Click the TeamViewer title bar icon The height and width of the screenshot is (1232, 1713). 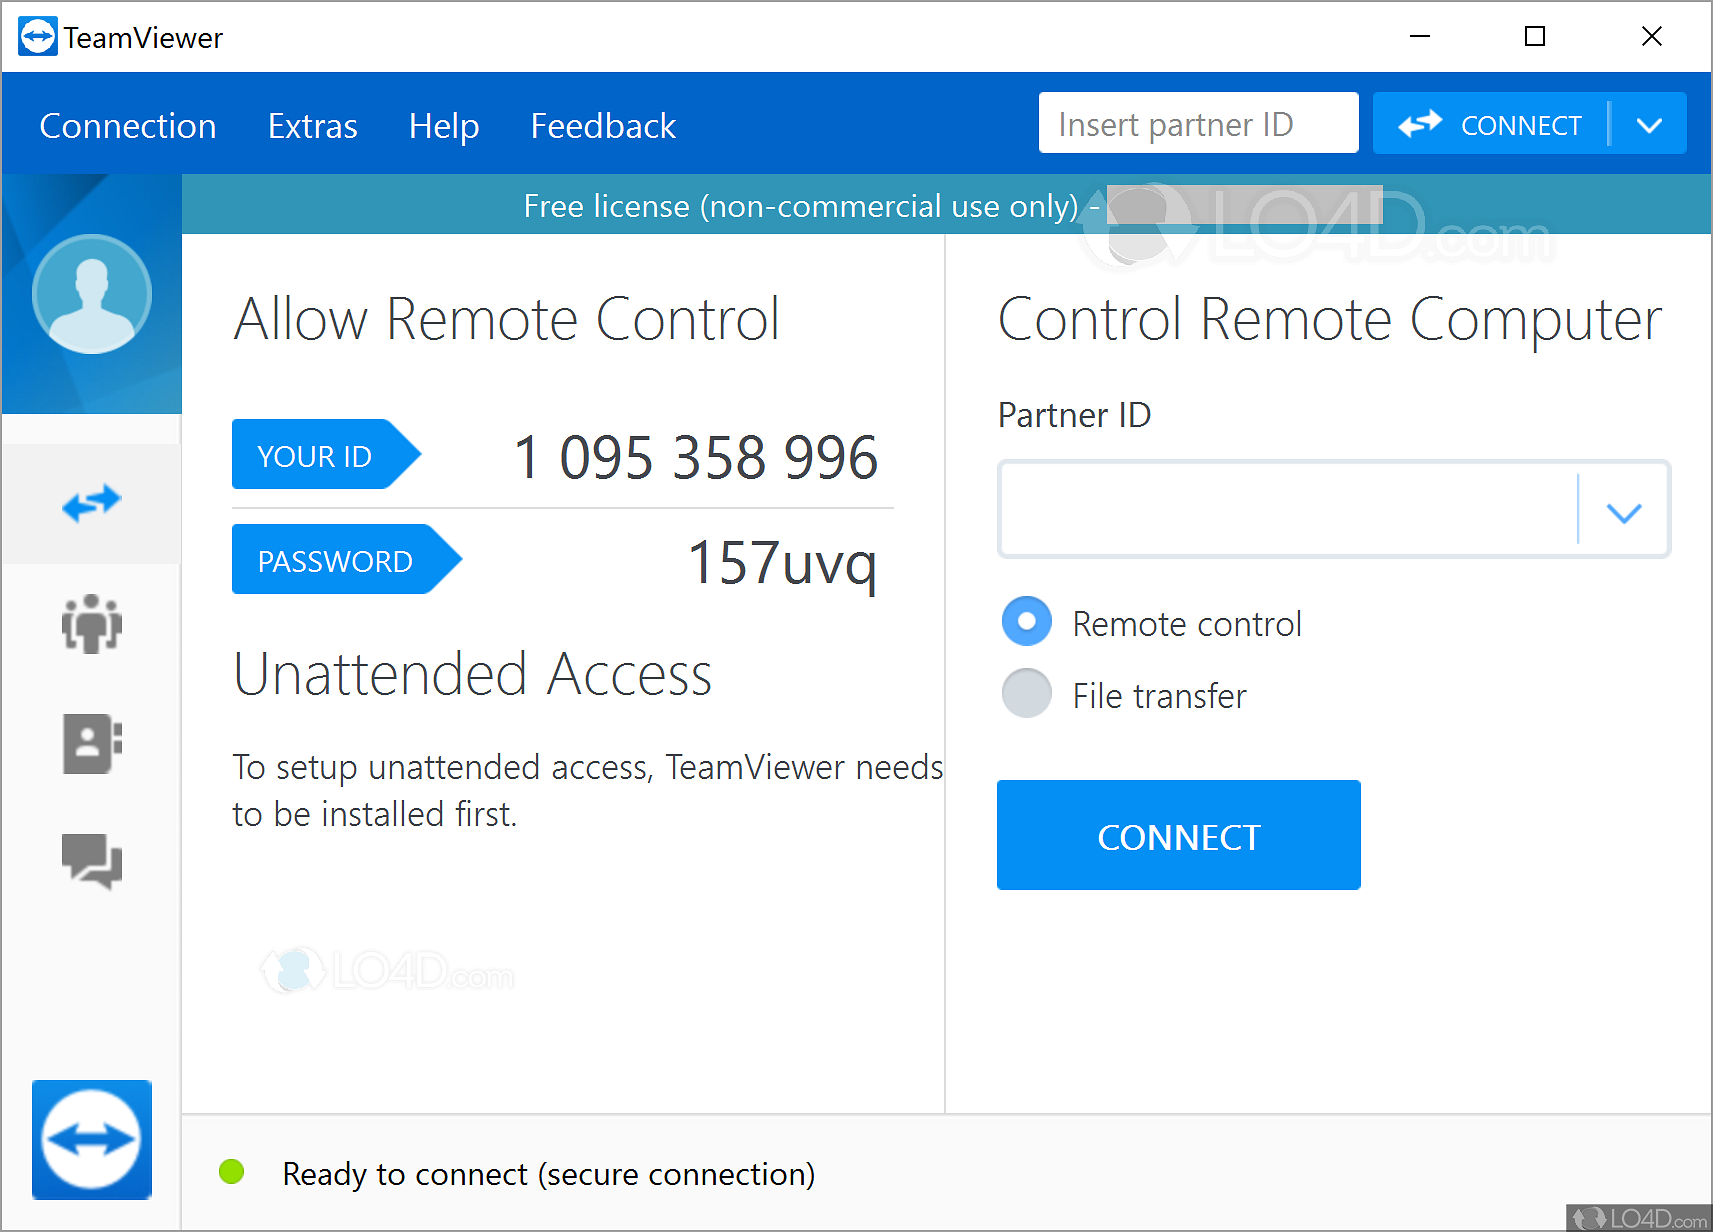(37, 37)
